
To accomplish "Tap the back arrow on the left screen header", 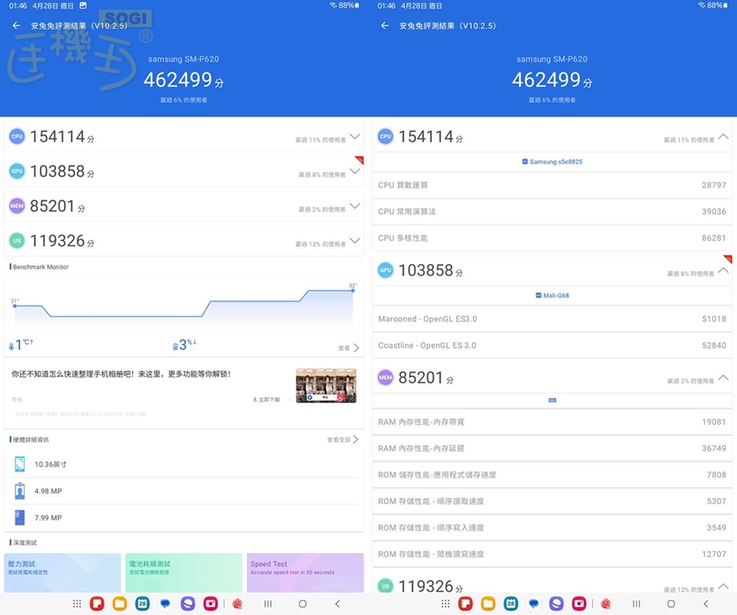I will click(x=16, y=25).
